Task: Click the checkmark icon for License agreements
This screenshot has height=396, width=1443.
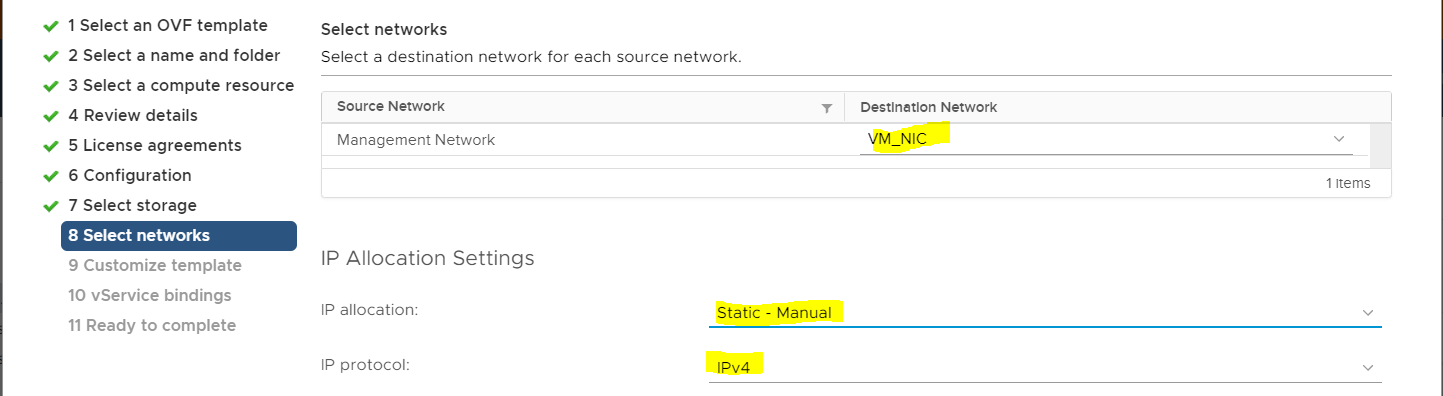Action: (51, 146)
